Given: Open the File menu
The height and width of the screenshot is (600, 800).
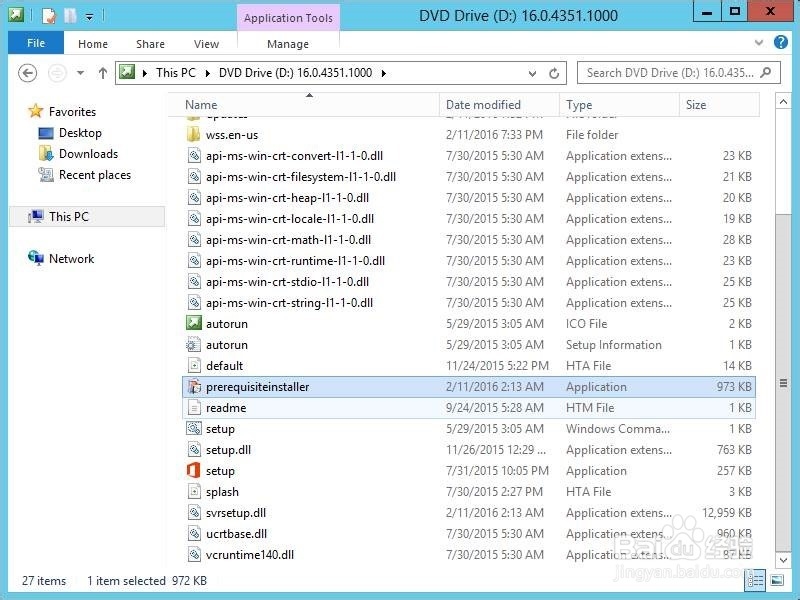Looking at the screenshot, I should [36, 43].
